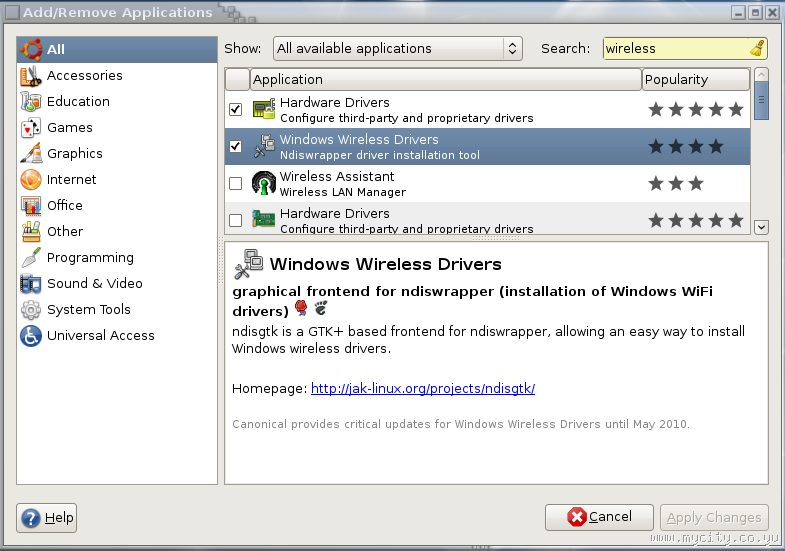Click Windows Wireless Drivers icon in description pane

pos(248,264)
